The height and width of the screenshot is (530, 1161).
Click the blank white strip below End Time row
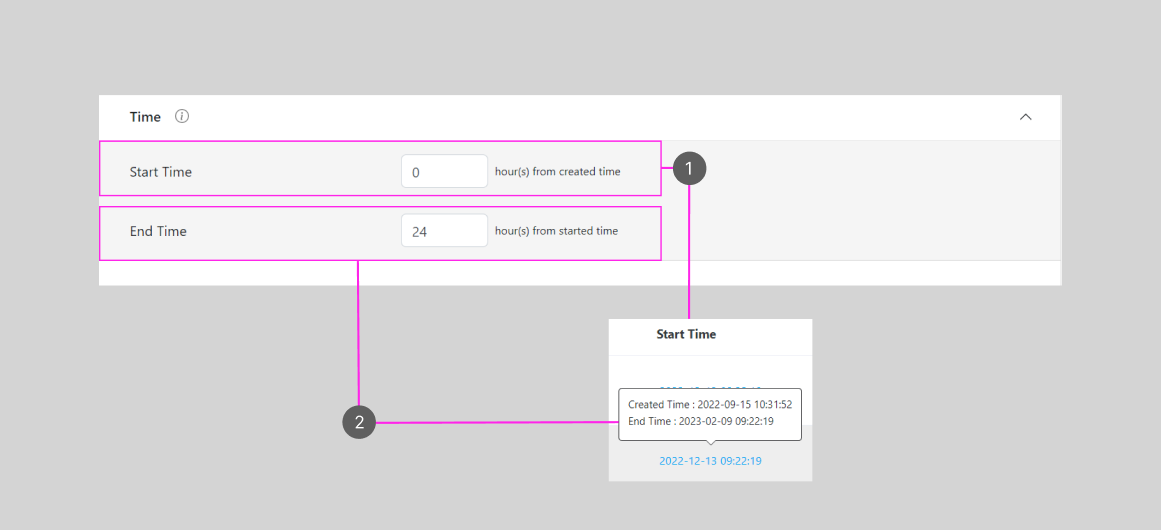580,273
